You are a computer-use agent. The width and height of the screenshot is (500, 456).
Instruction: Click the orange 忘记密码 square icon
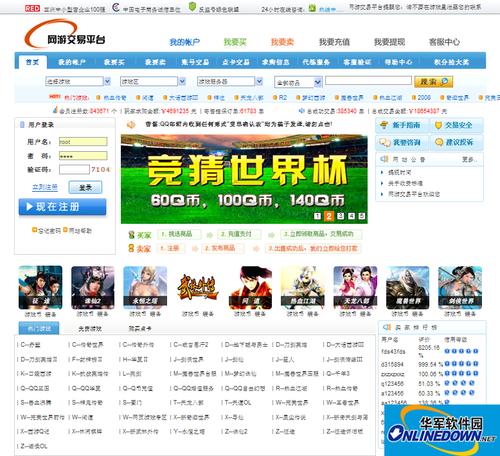(34, 230)
